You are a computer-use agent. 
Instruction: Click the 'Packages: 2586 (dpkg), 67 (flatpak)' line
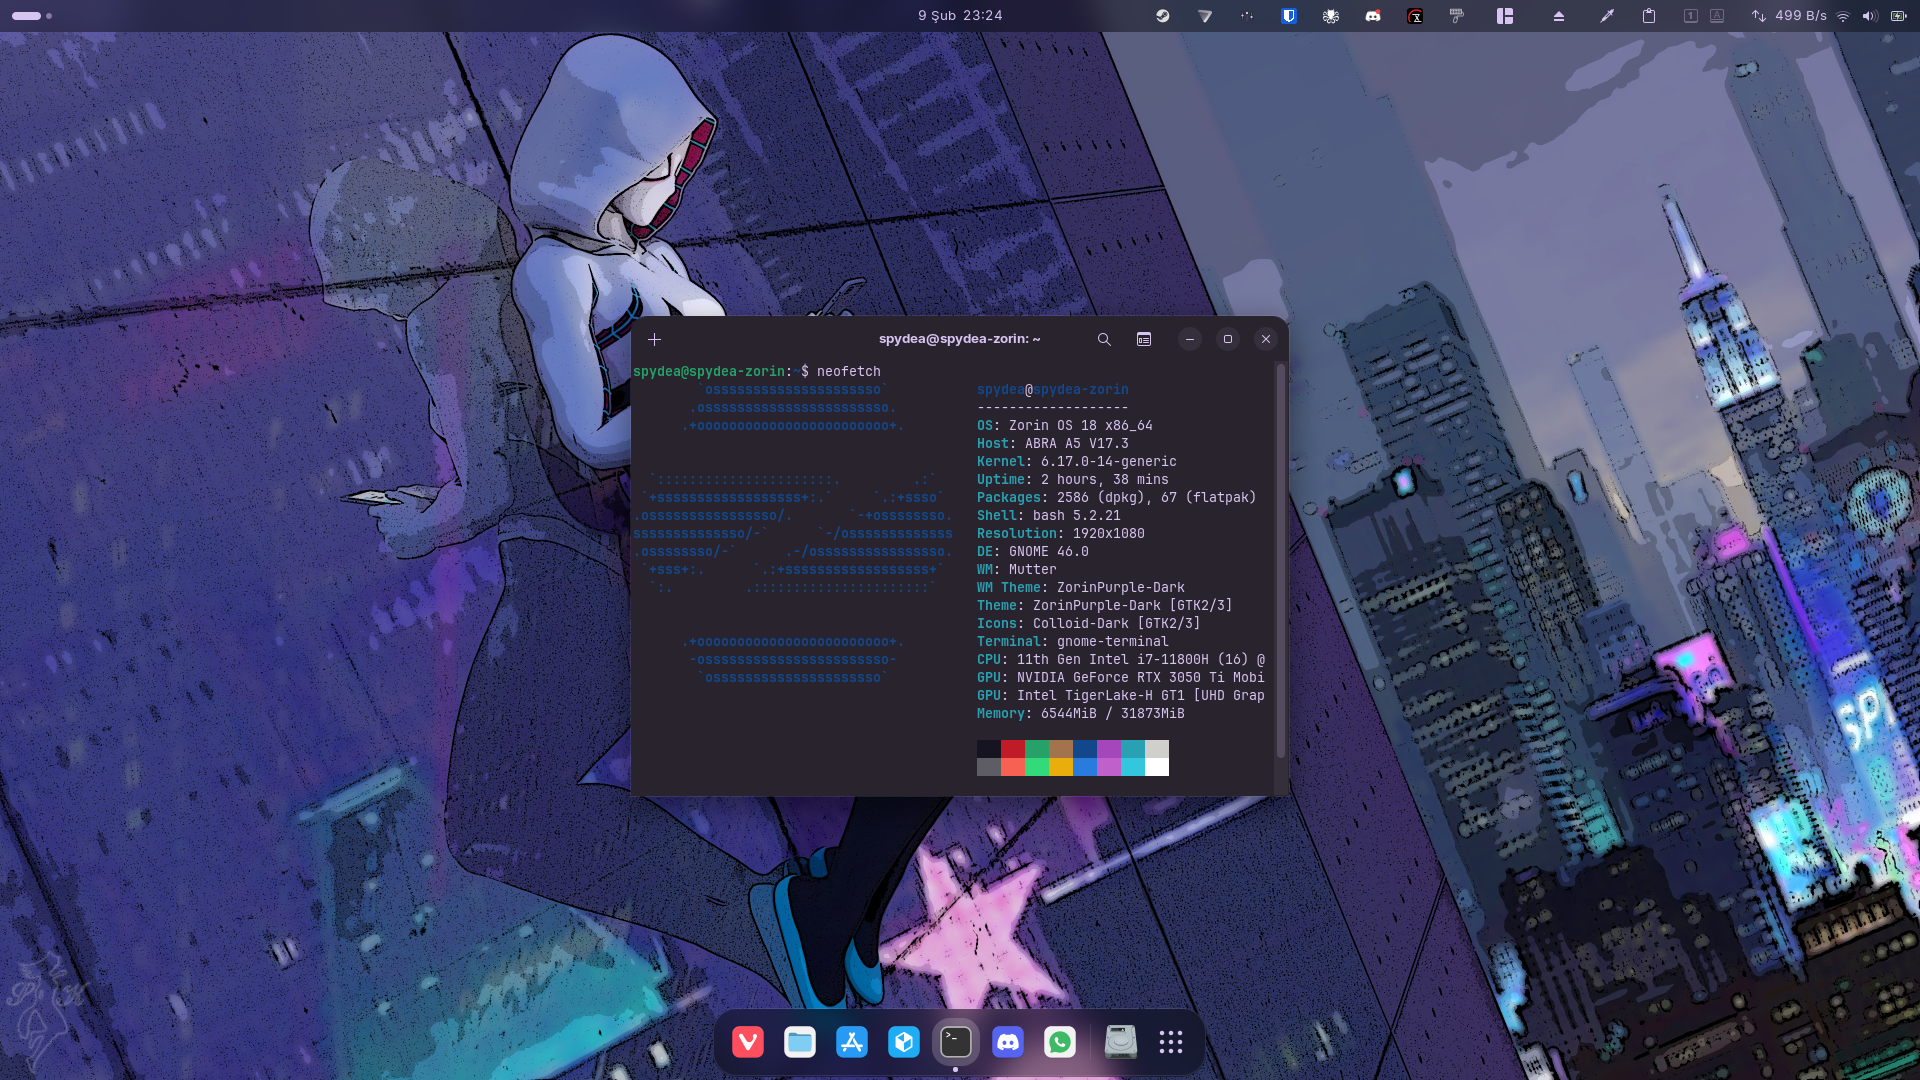(x=1117, y=498)
